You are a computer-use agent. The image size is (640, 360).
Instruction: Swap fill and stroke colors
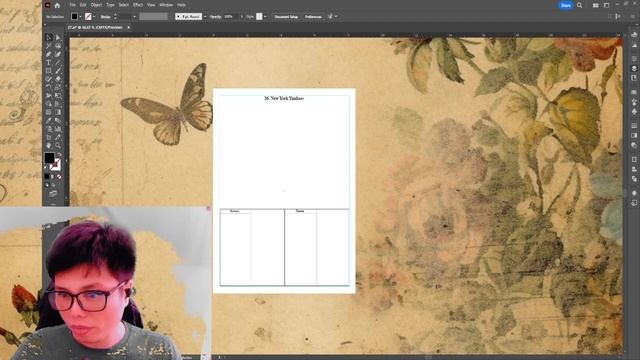point(60,154)
